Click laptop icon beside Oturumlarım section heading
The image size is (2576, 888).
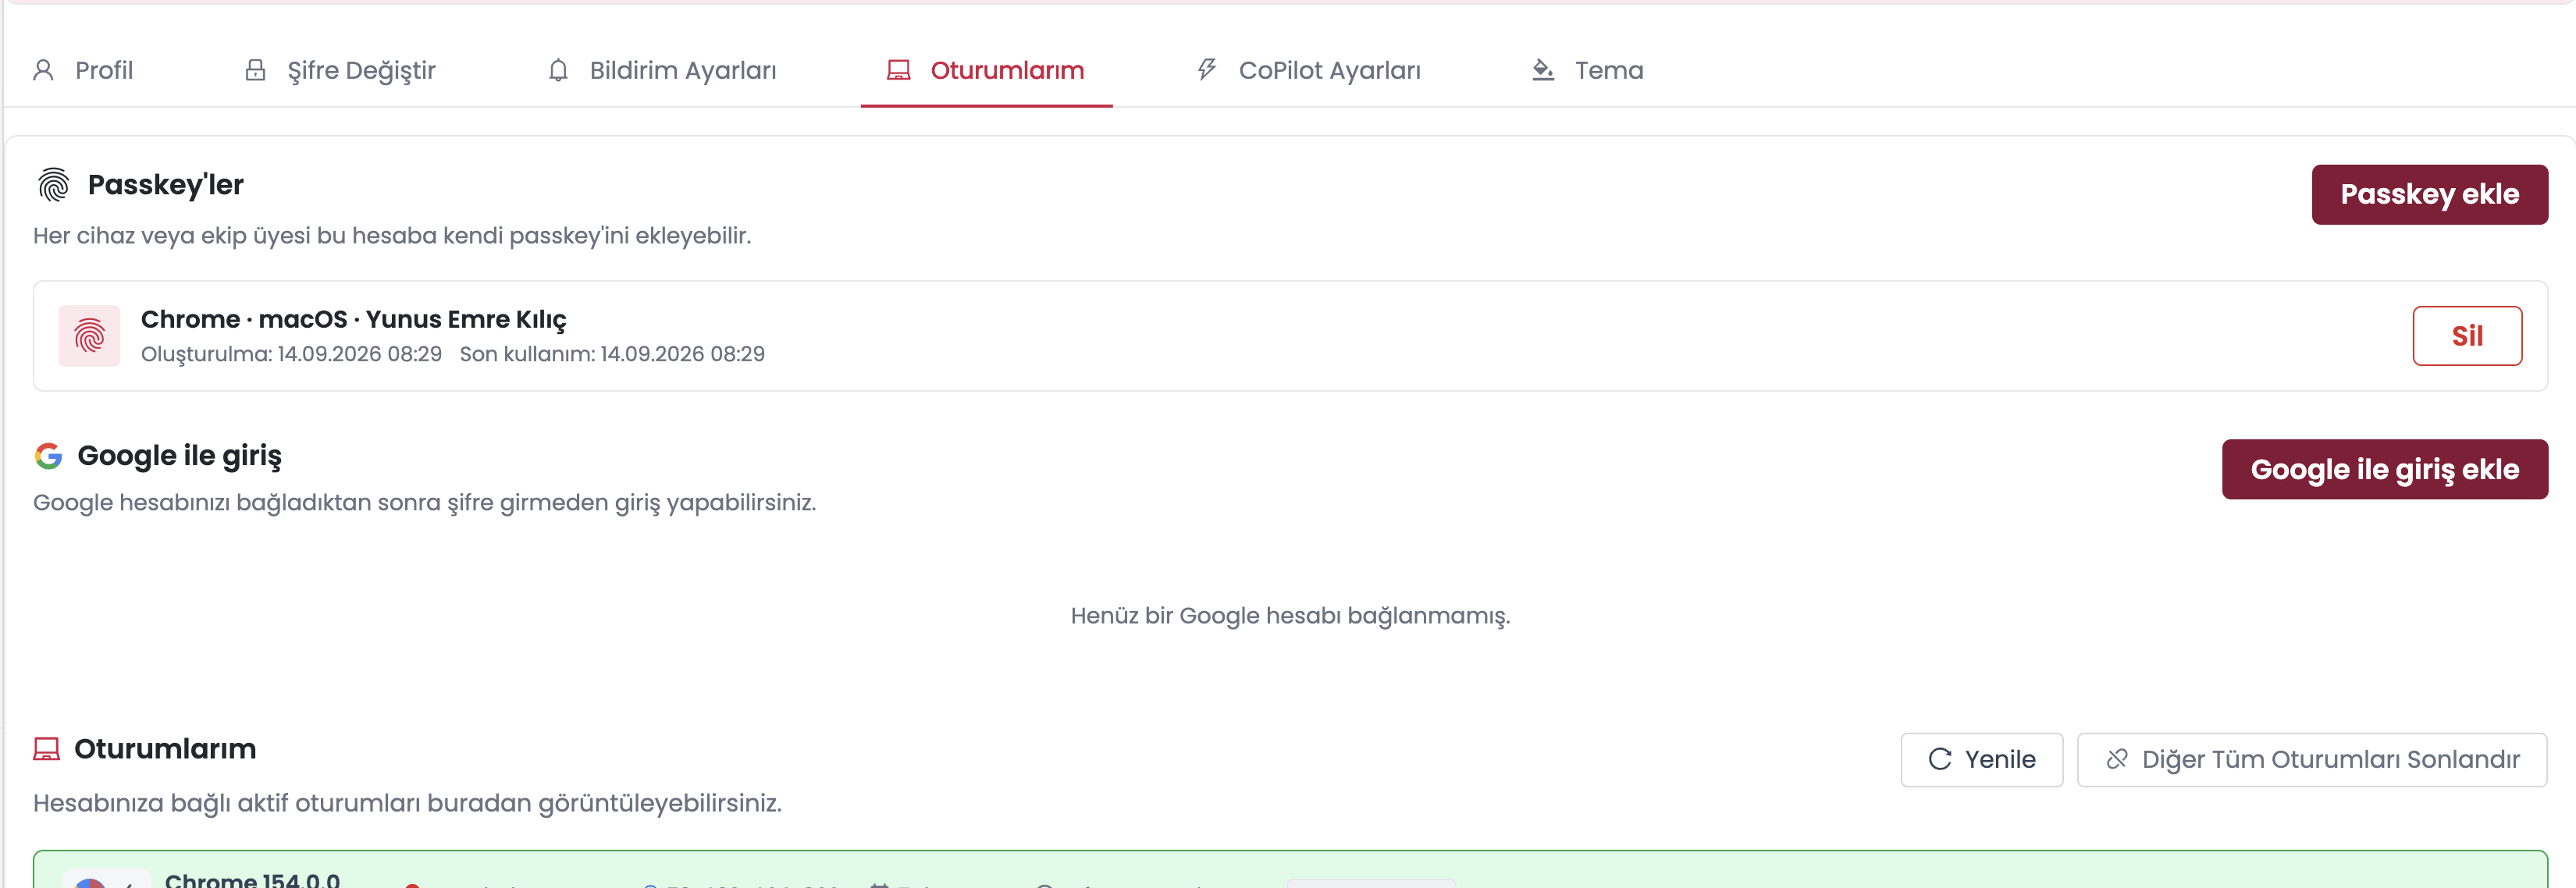tap(47, 749)
